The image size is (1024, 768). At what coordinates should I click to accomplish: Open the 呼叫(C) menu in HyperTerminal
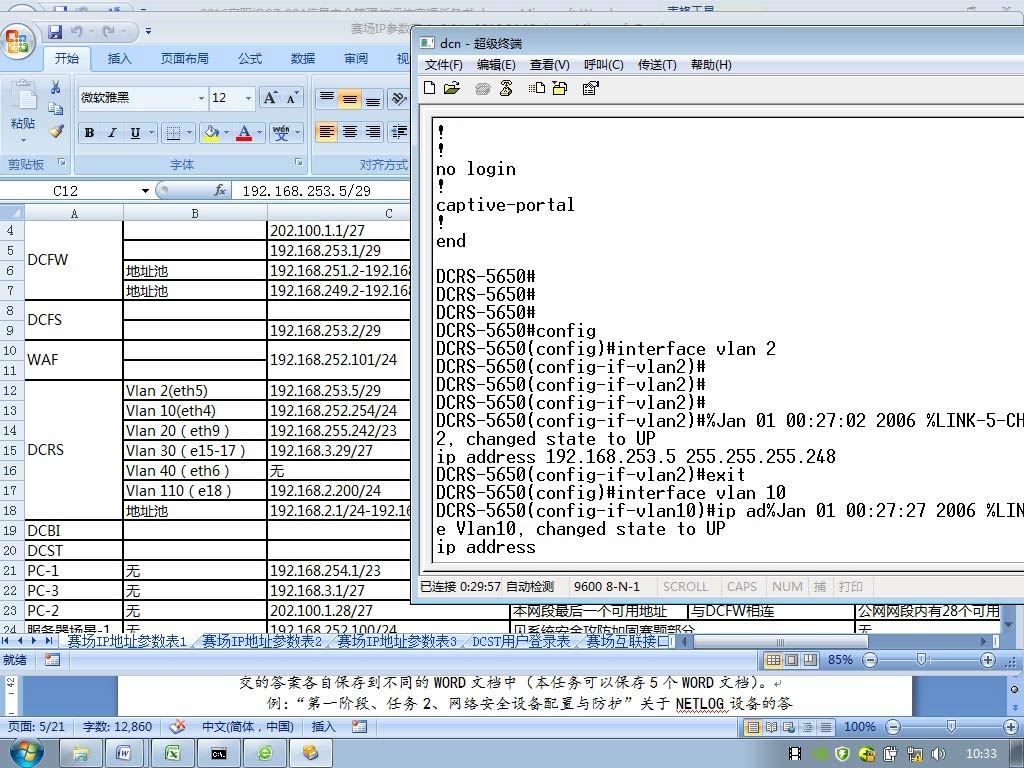[603, 65]
